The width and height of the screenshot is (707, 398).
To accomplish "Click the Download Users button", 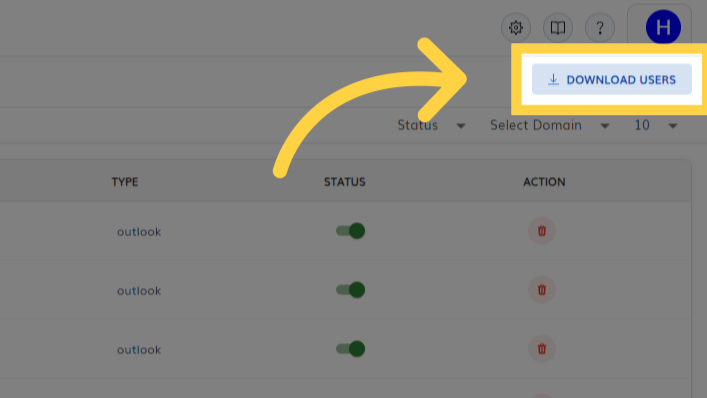I will (612, 79).
